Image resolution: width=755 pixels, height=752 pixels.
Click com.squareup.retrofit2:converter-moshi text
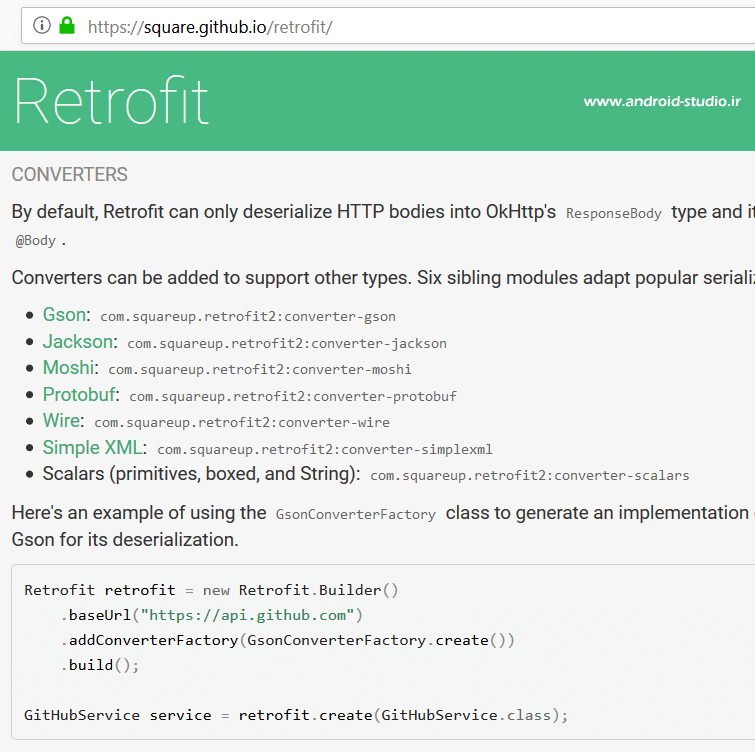[260, 370]
